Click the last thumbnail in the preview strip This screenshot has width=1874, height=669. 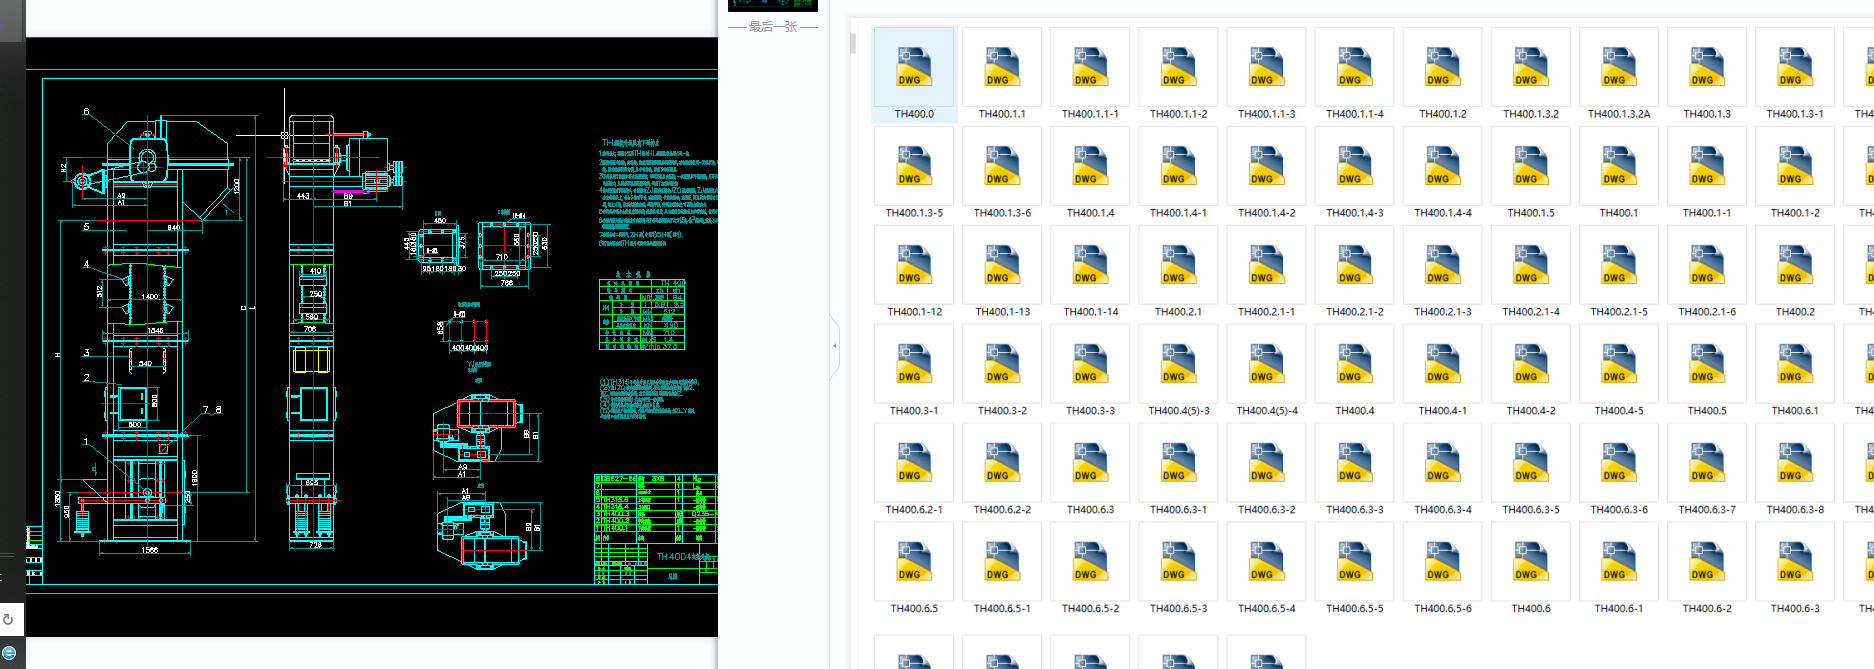[772, 5]
